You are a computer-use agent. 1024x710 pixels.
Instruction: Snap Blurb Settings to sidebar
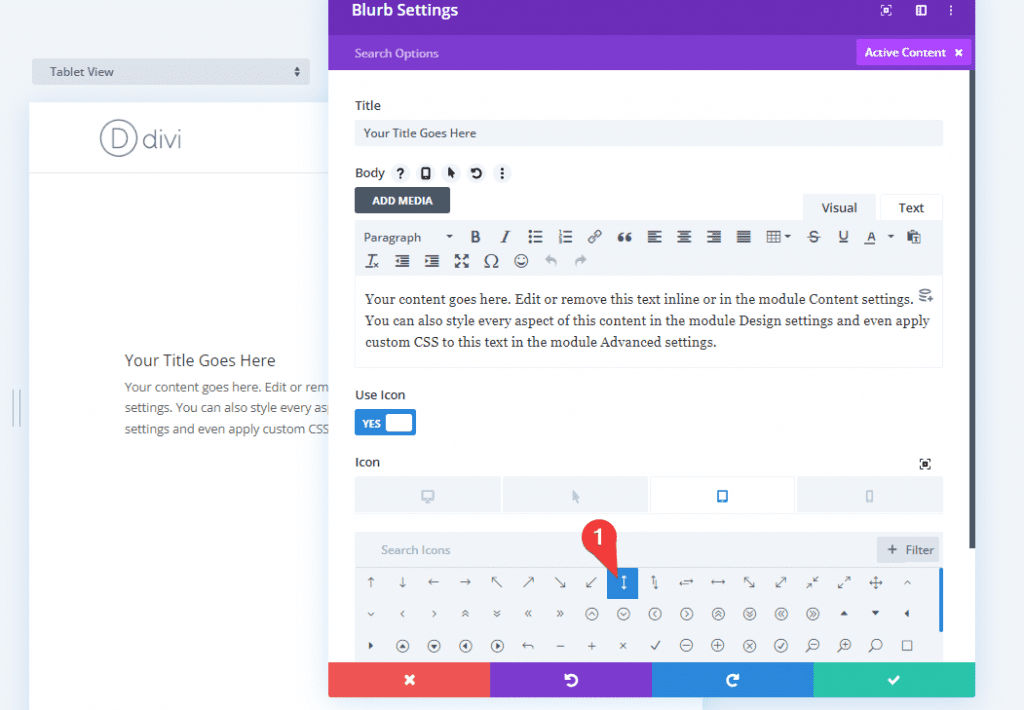[921, 10]
